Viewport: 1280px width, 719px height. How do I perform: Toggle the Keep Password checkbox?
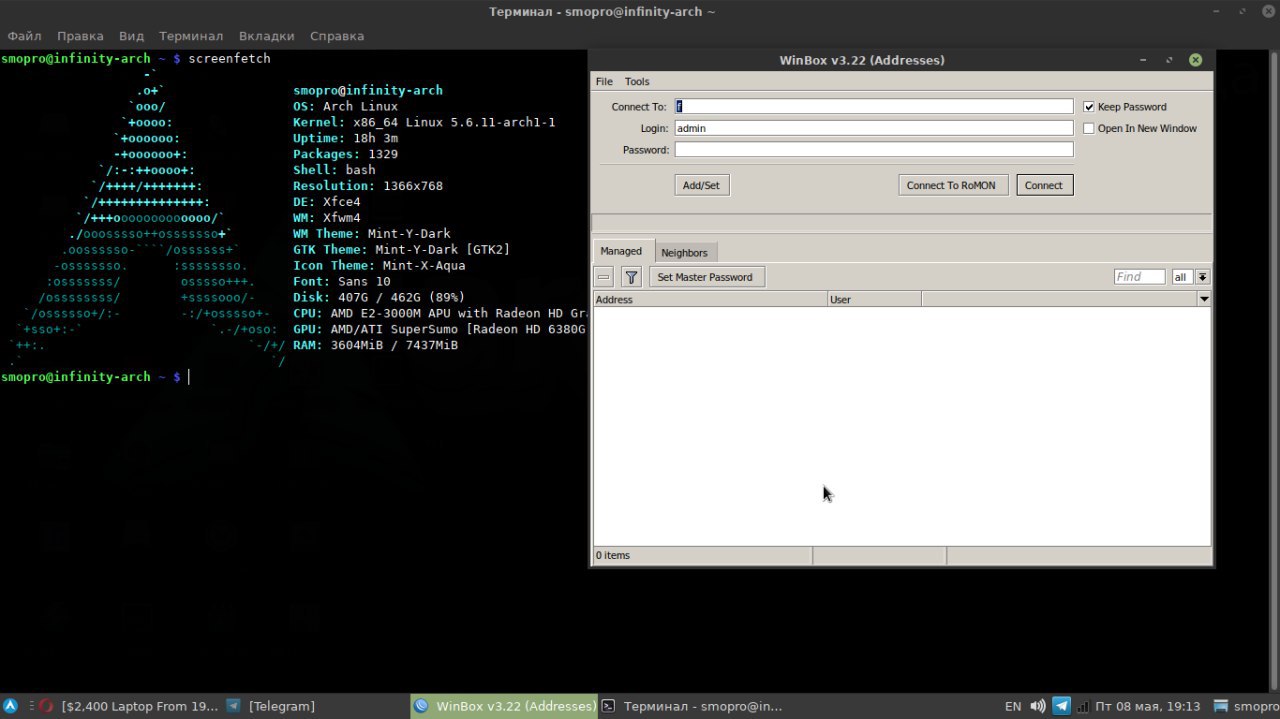tap(1089, 107)
